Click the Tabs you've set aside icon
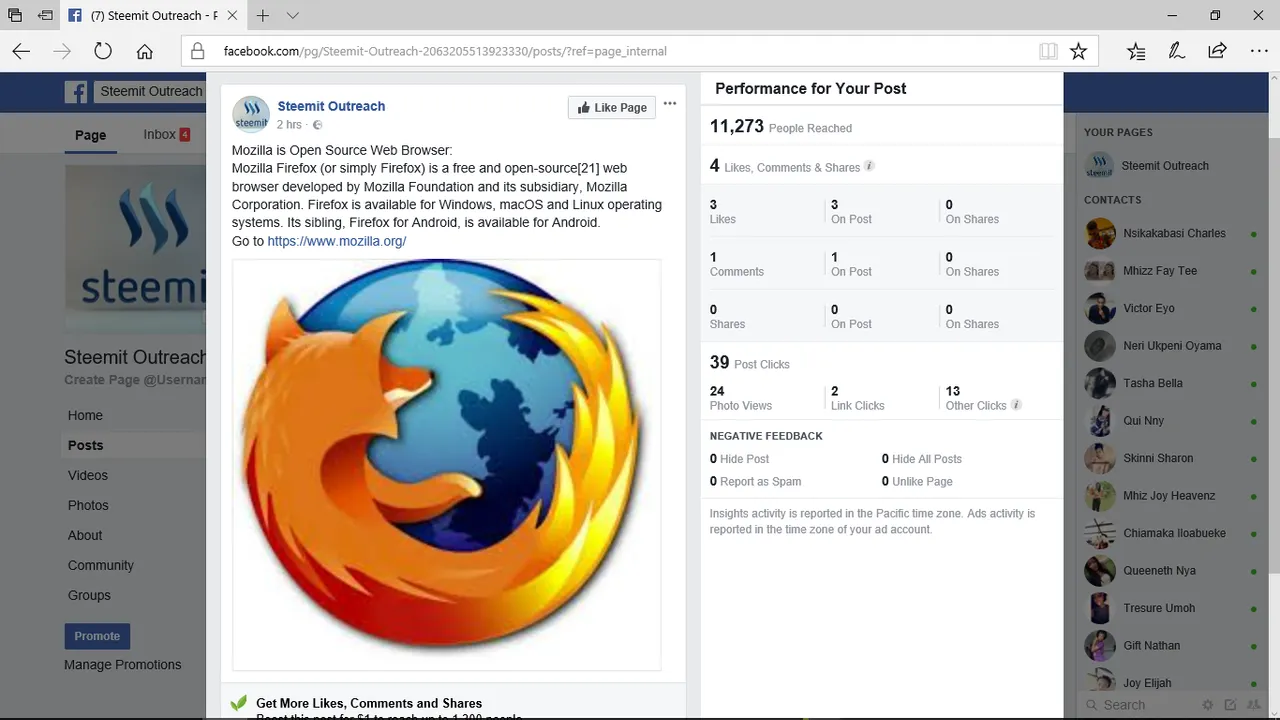This screenshot has width=1280, height=720. (x=15, y=16)
